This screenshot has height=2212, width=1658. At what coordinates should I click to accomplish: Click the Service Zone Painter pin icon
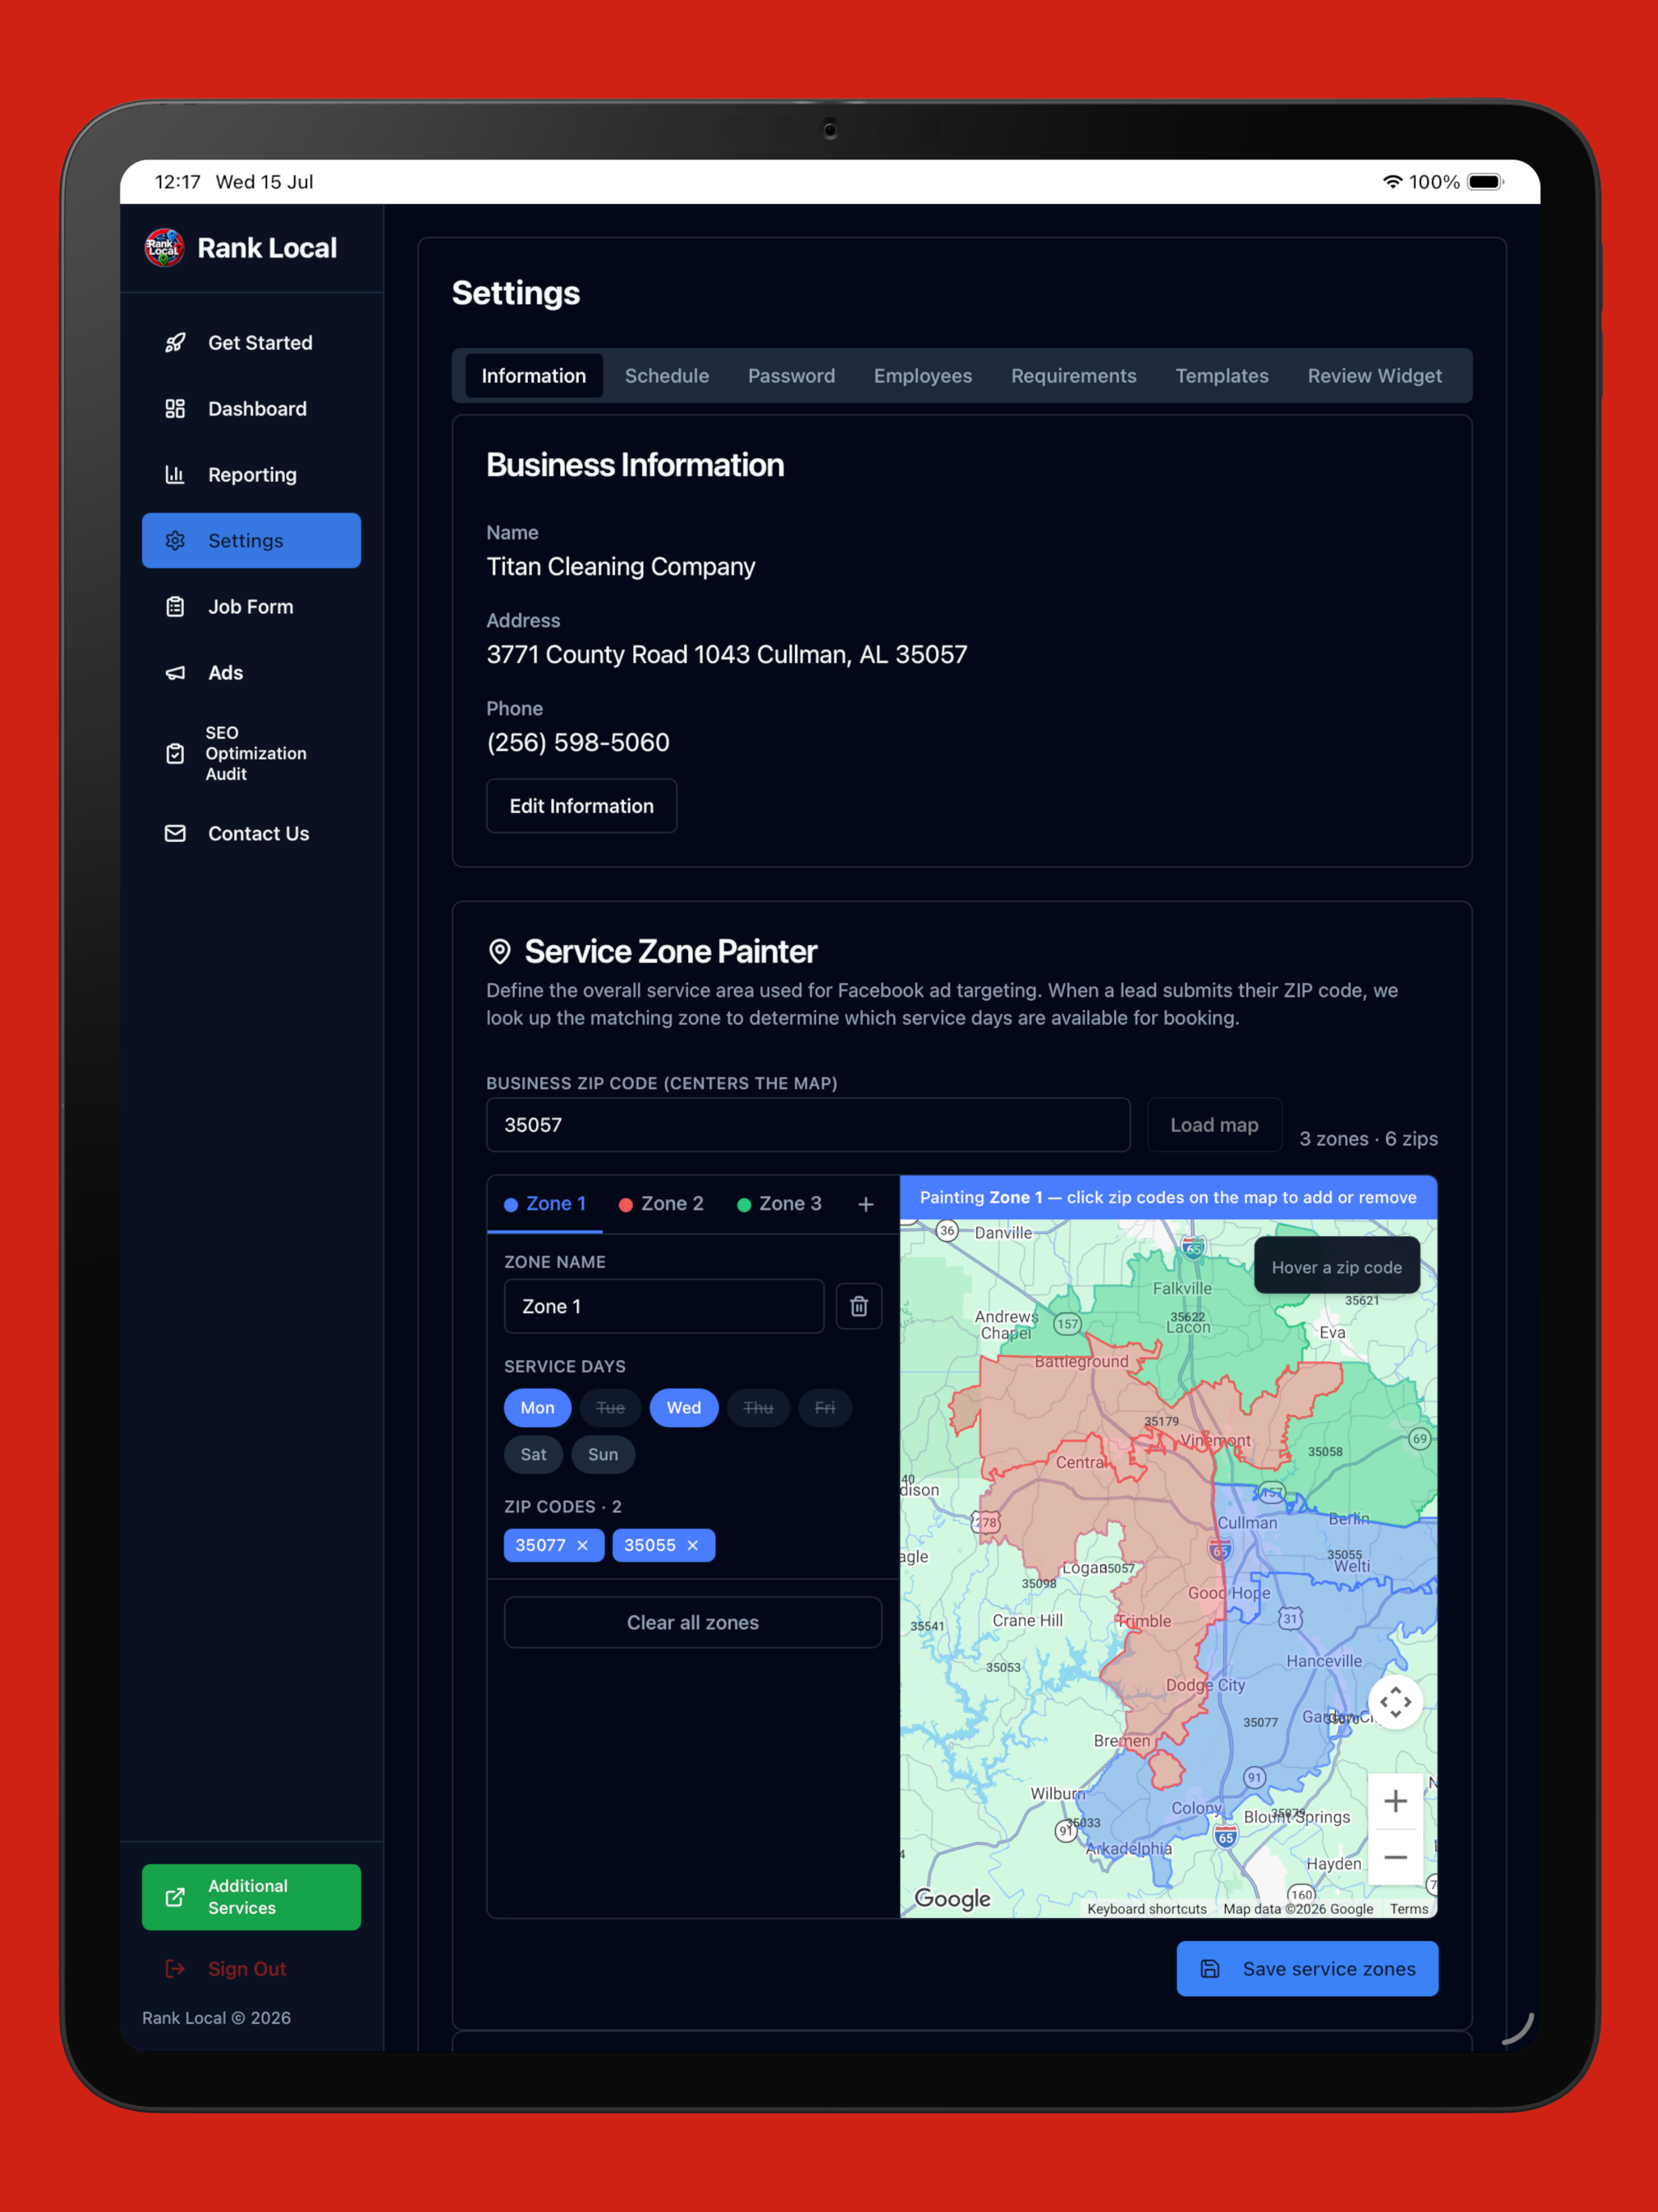[x=500, y=952]
